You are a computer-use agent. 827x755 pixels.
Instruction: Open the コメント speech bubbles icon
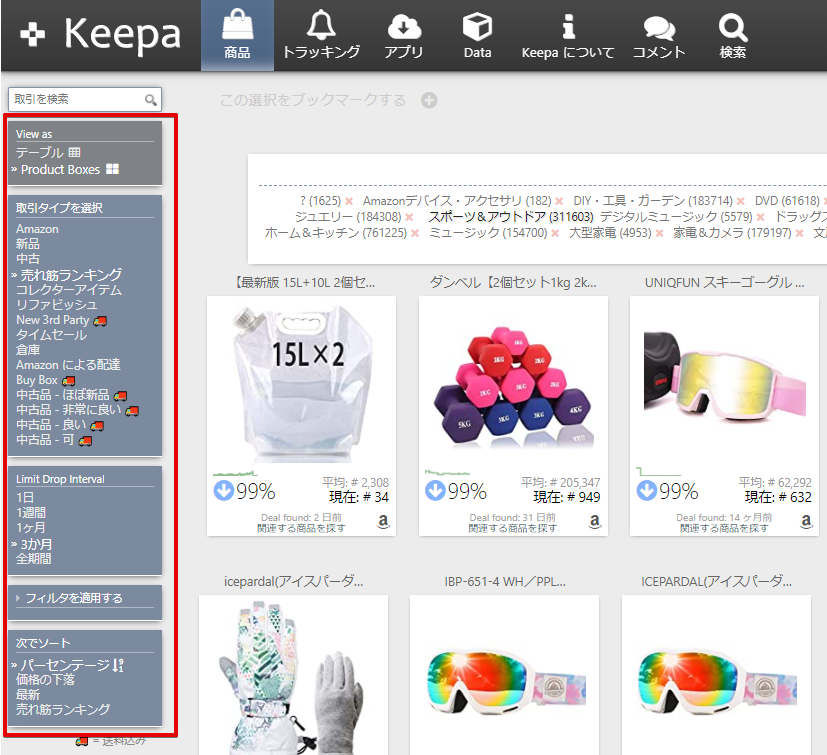pyautogui.click(x=659, y=35)
